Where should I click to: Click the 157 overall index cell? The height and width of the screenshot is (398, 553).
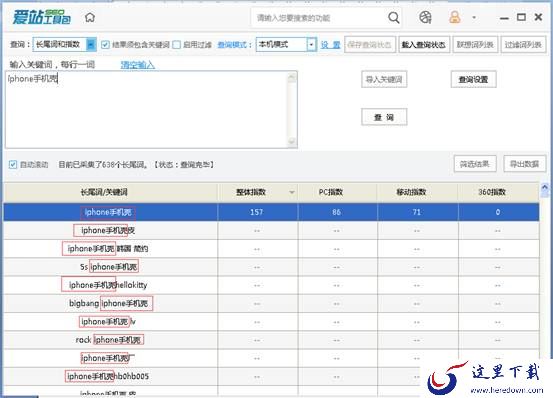coord(257,212)
